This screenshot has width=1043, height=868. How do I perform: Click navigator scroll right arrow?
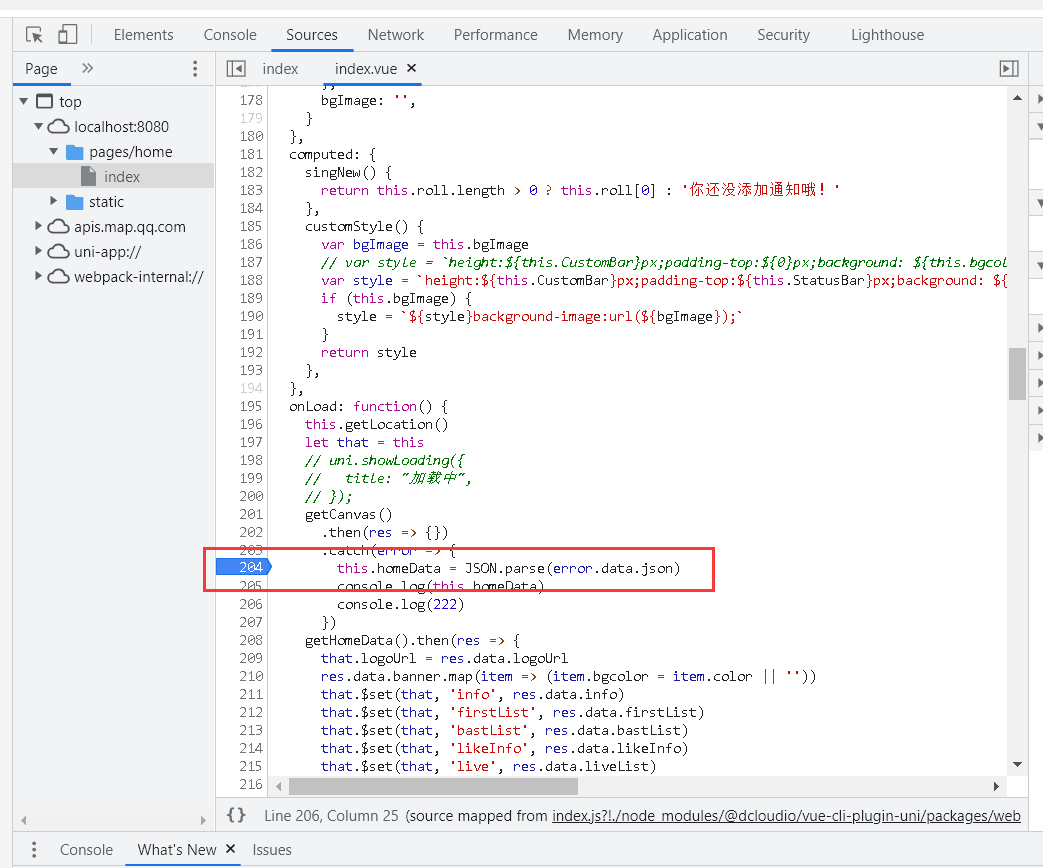click(204, 820)
